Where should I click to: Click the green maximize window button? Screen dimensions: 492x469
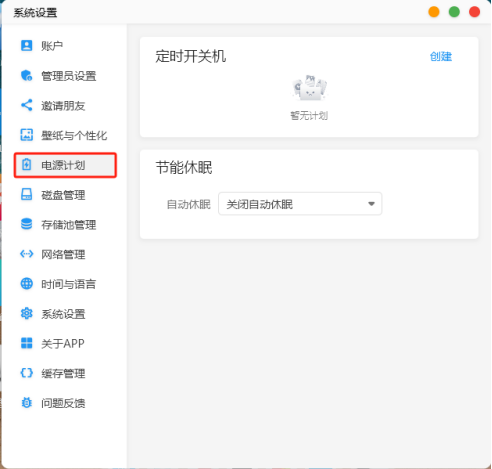click(x=454, y=12)
